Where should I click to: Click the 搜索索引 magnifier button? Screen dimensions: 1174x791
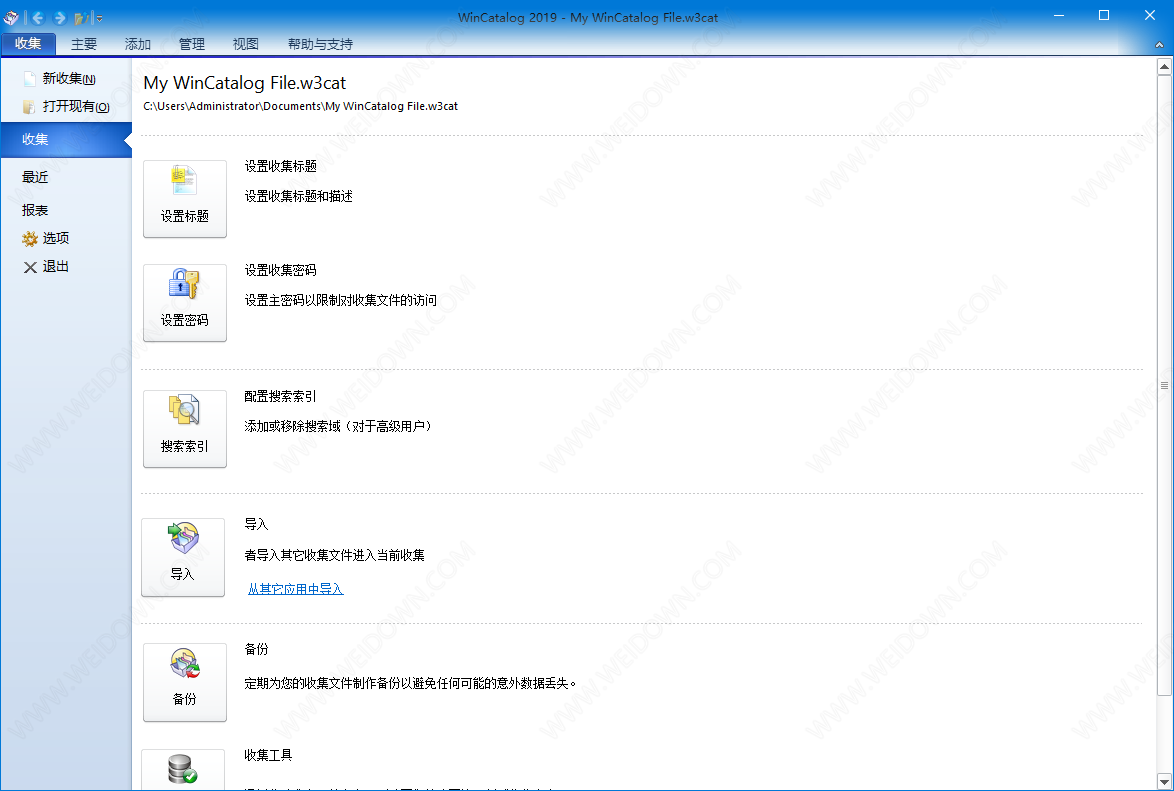coord(185,428)
